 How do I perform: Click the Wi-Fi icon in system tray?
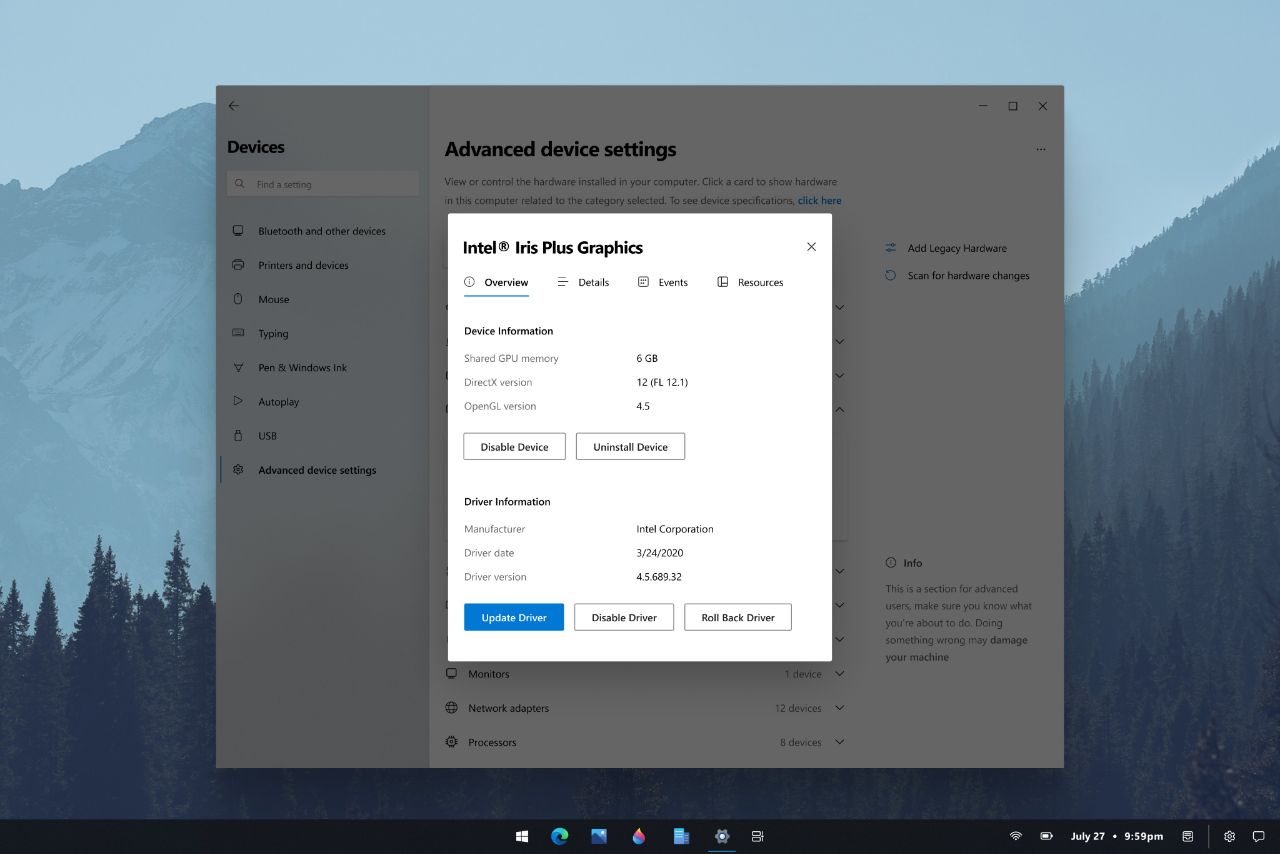point(1016,836)
